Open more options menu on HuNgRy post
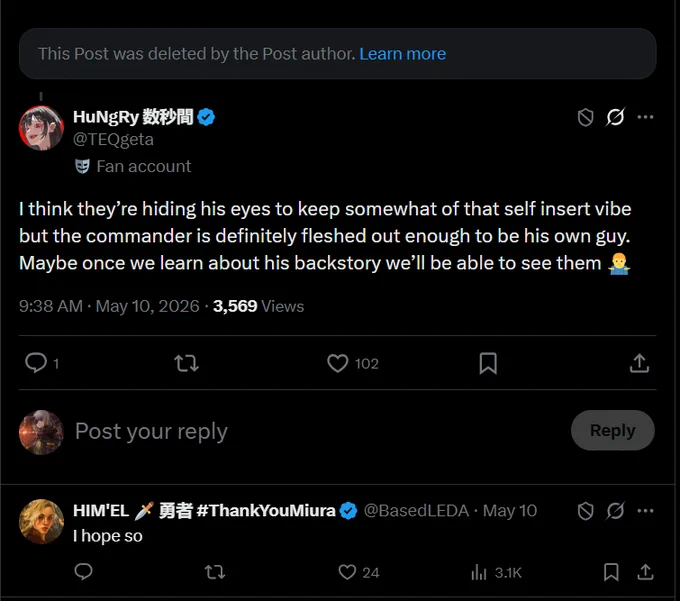The image size is (680, 601). click(x=645, y=117)
